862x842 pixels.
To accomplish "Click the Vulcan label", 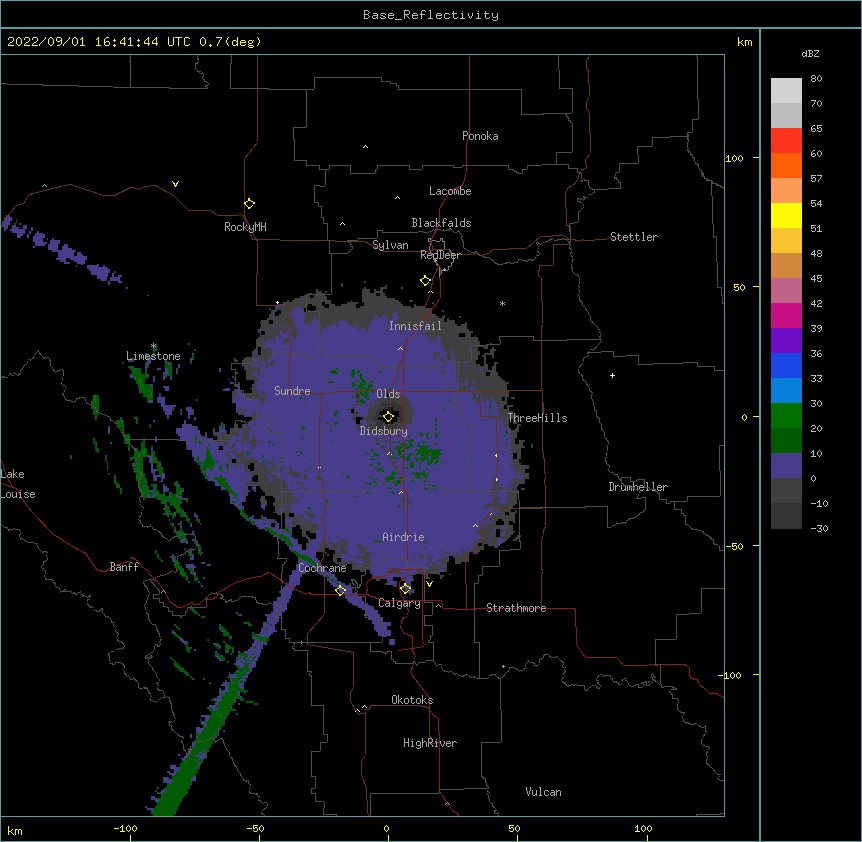I will (x=543, y=792).
